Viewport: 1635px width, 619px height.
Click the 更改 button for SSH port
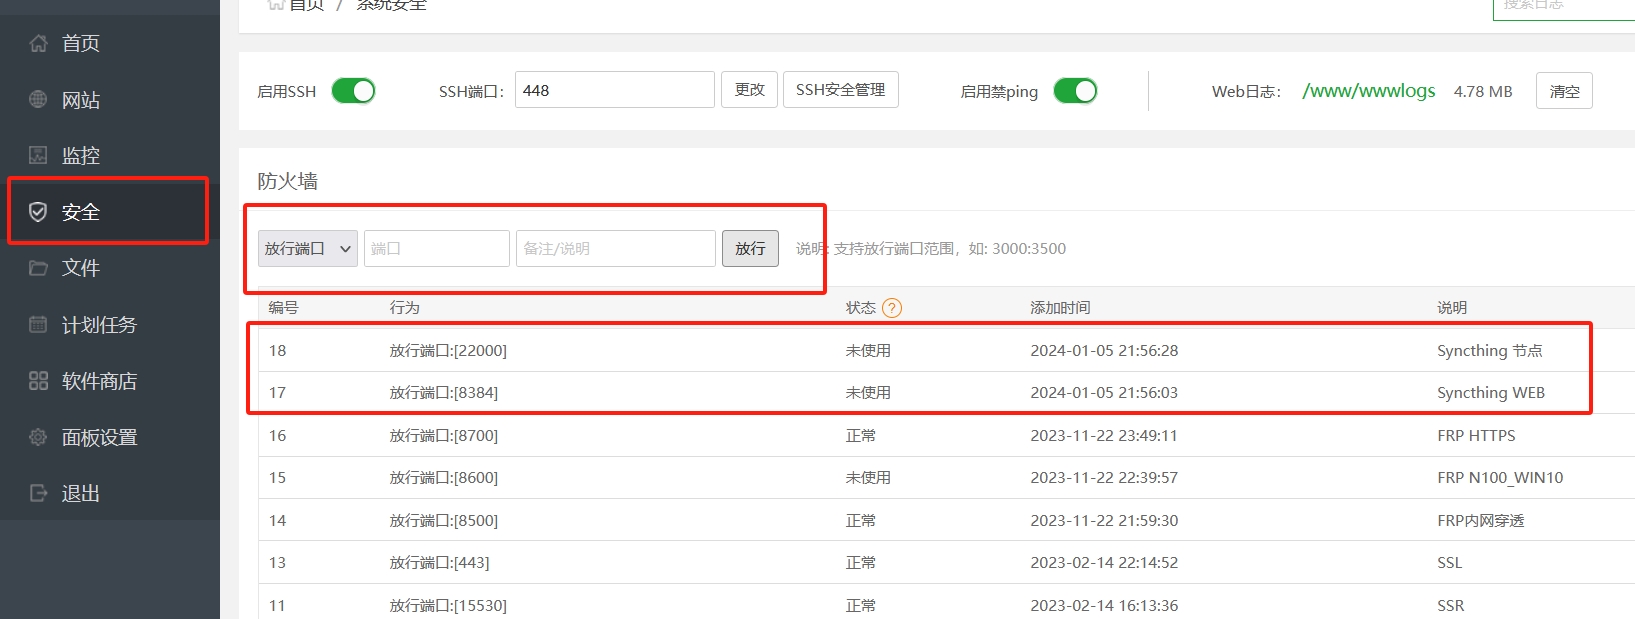[749, 90]
